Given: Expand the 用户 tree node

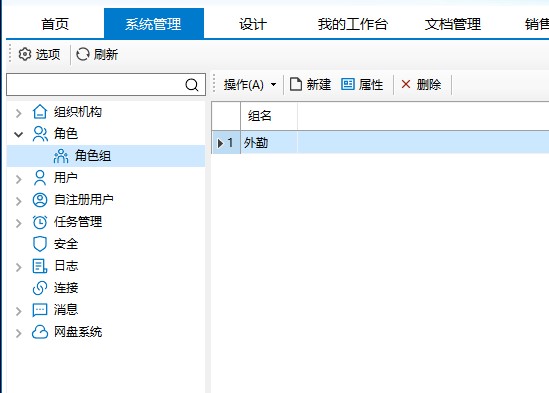Looking at the screenshot, I should click(19, 179).
